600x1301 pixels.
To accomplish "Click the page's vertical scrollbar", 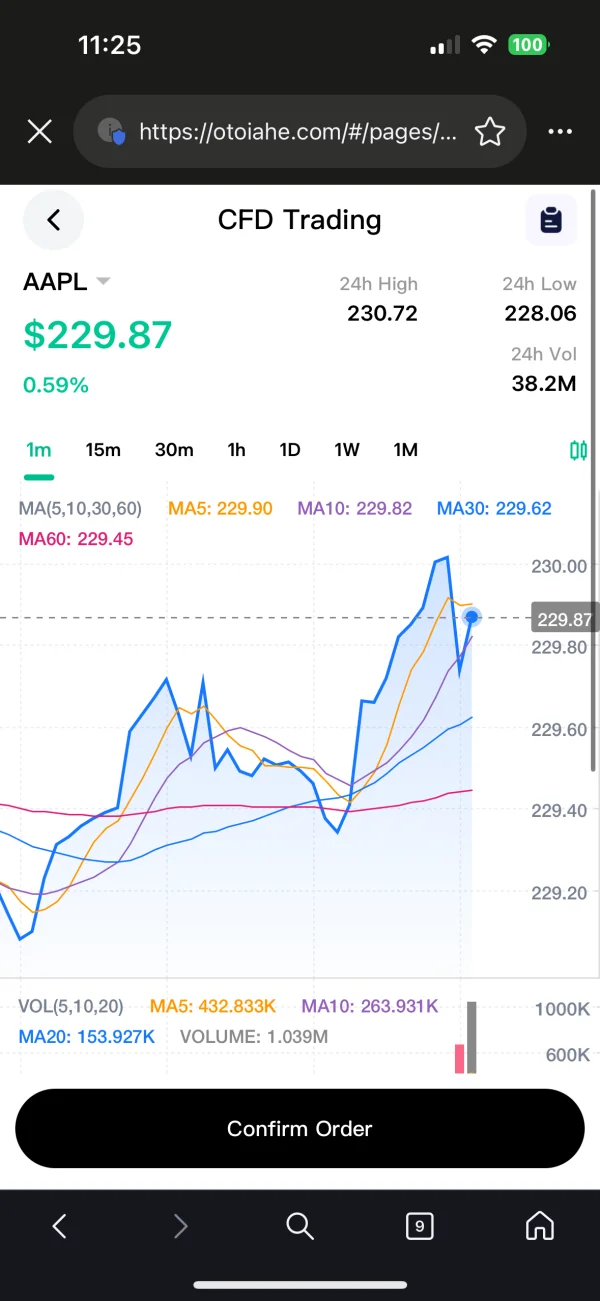I will (x=595, y=480).
